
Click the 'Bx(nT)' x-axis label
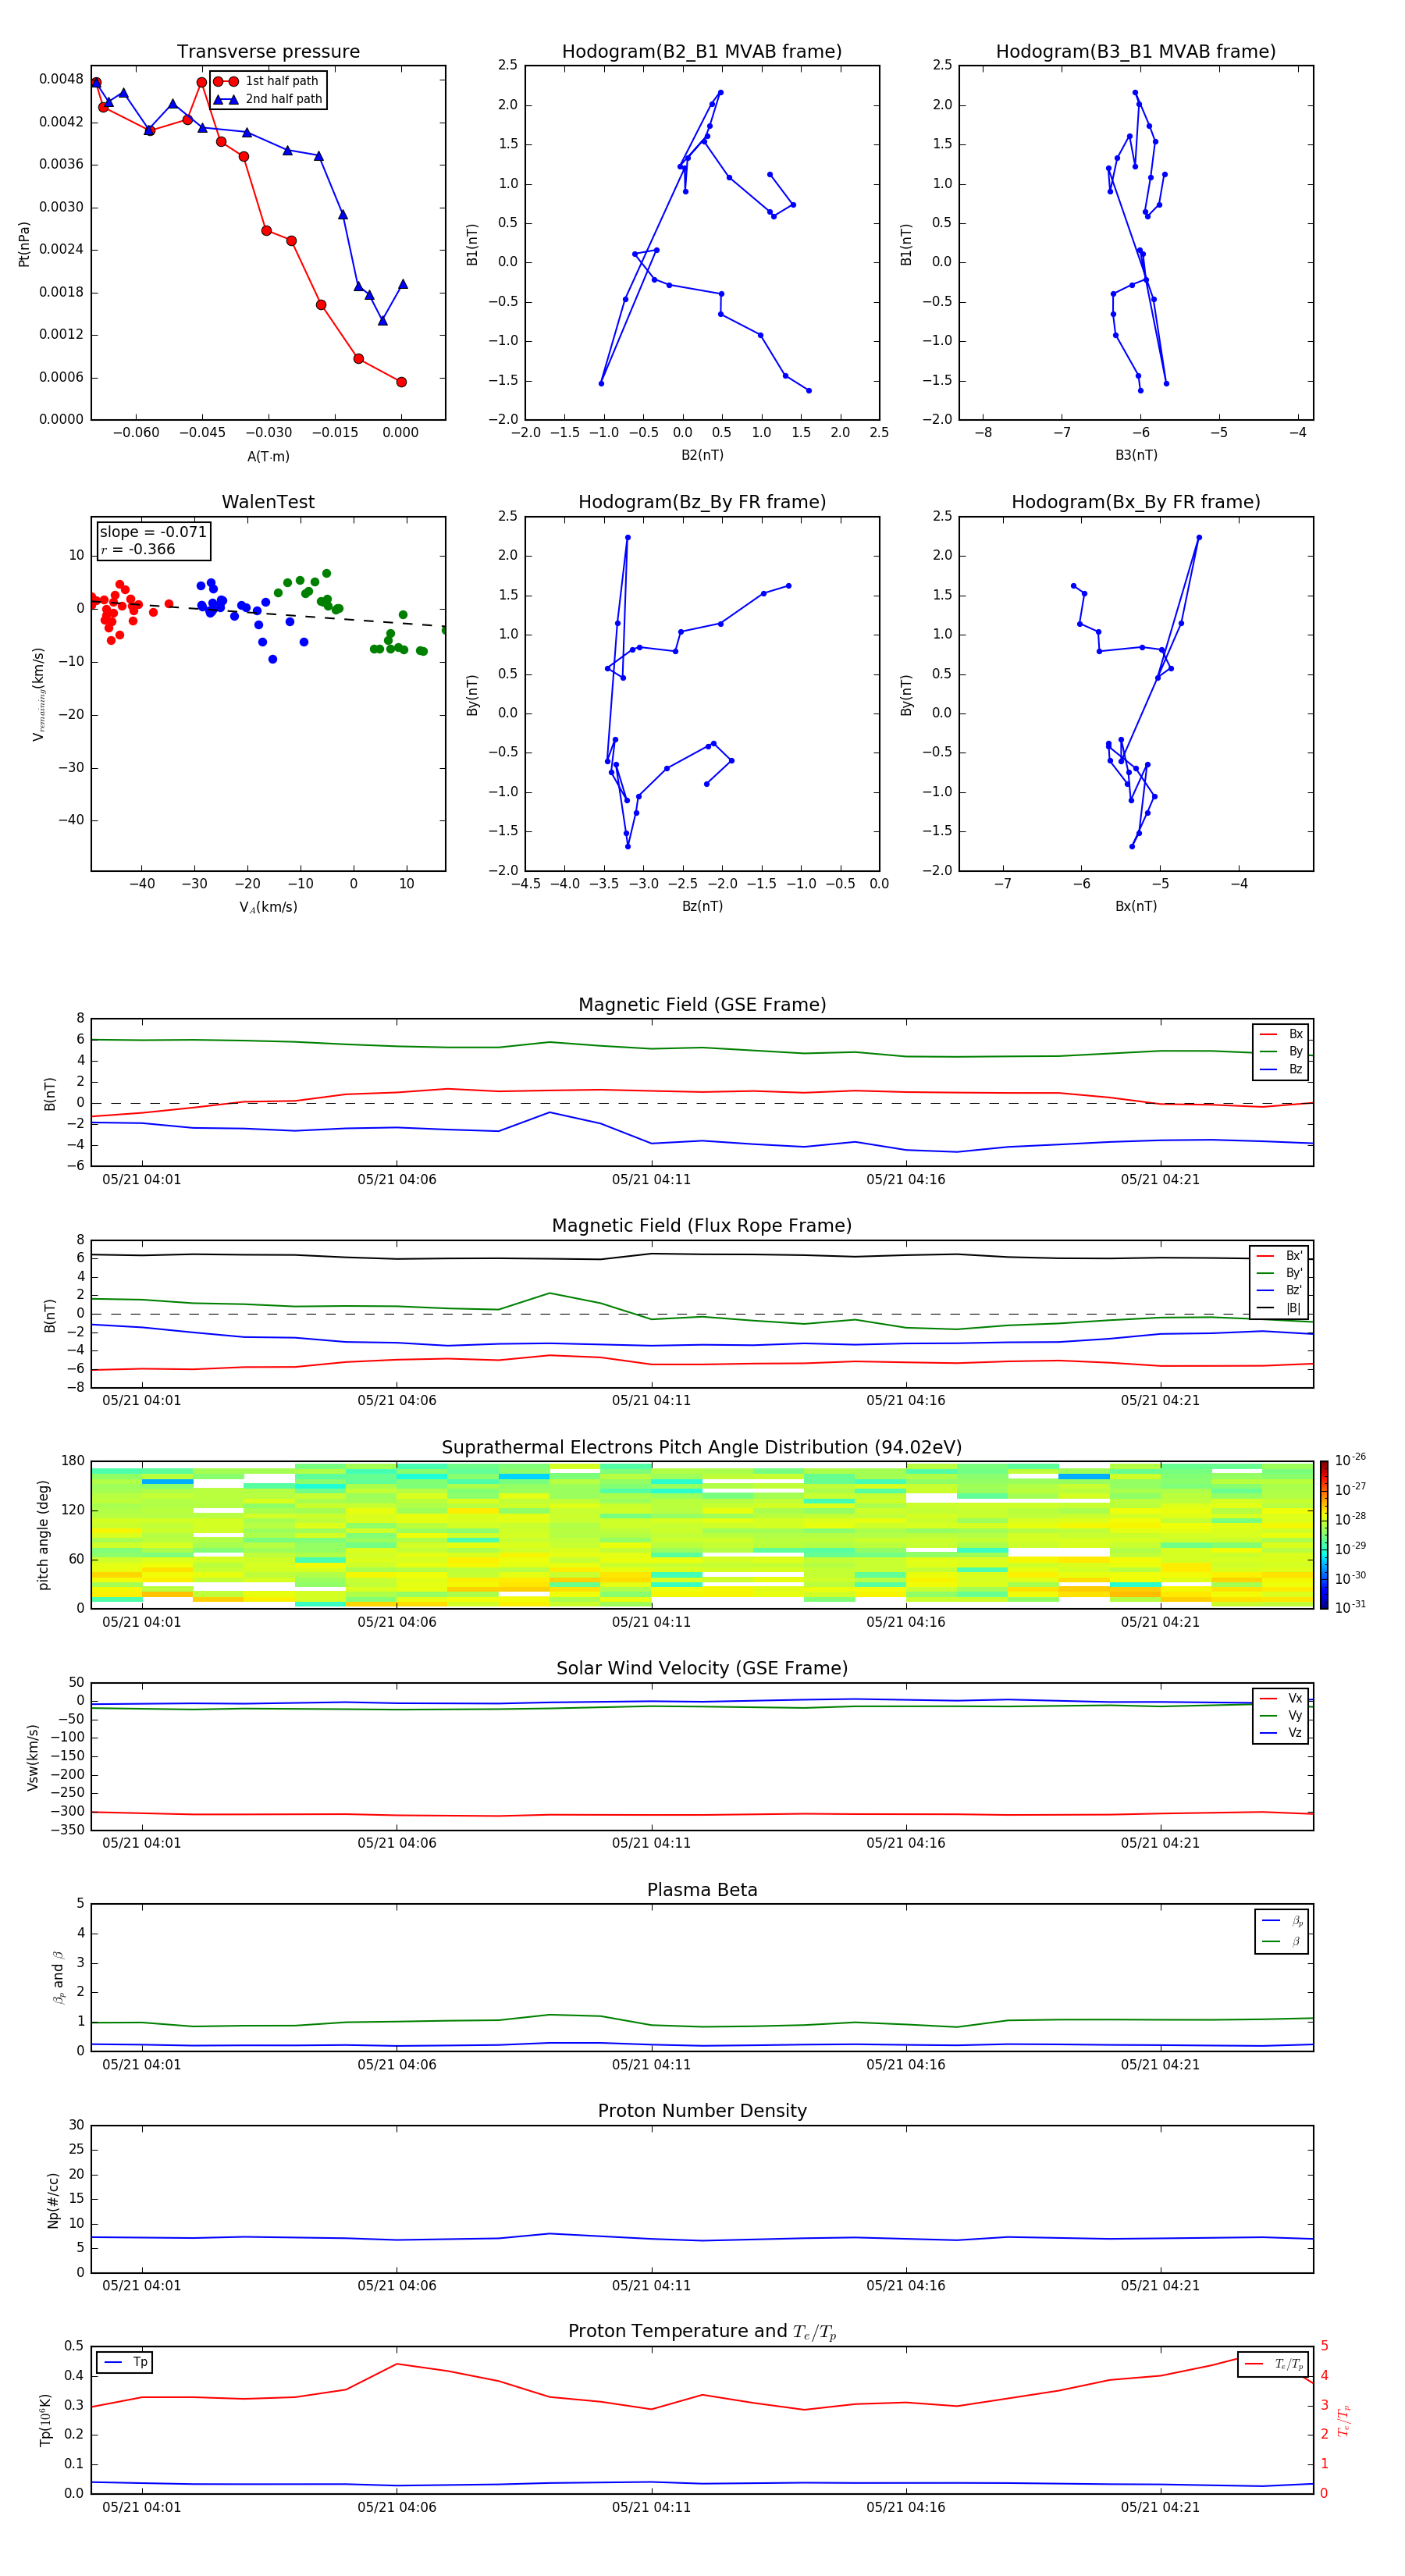[1136, 907]
